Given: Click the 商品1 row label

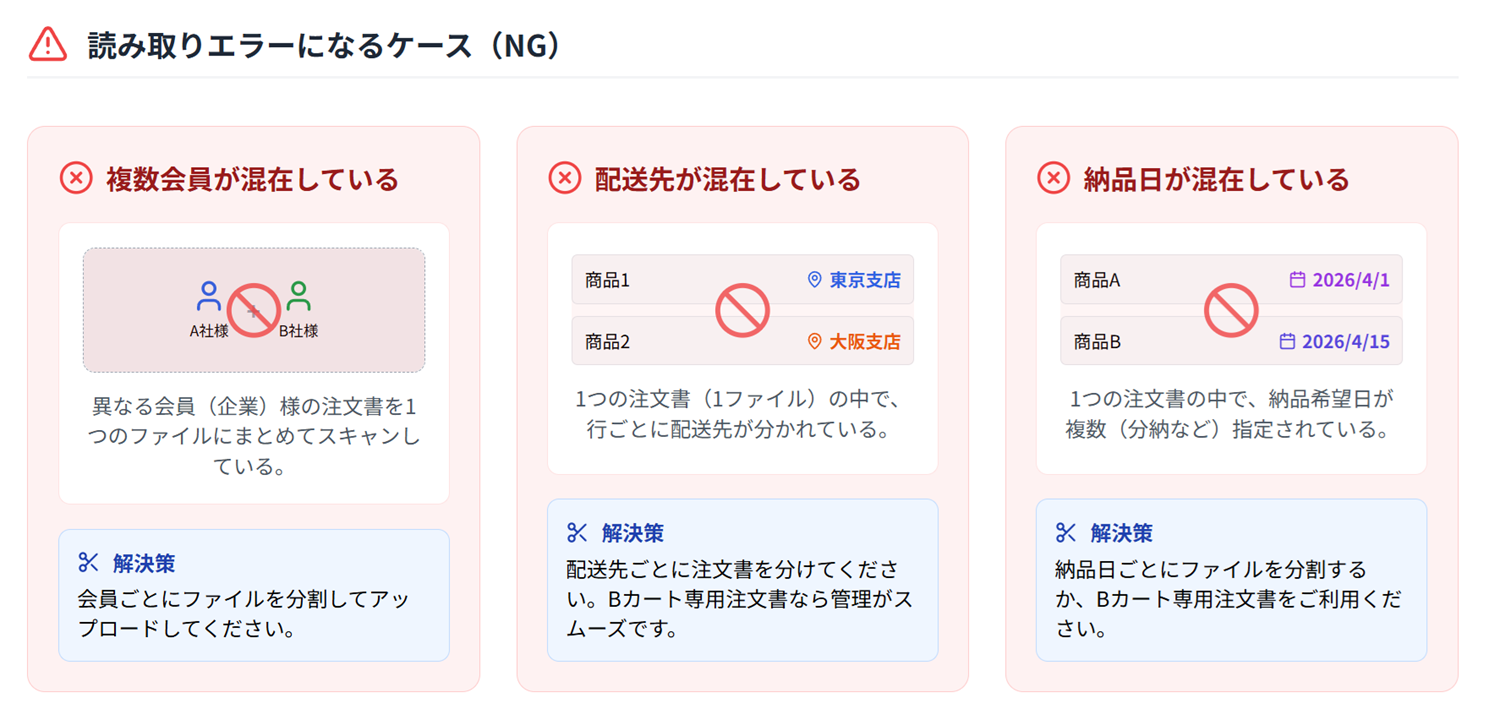Looking at the screenshot, I should pyautogui.click(x=608, y=281).
